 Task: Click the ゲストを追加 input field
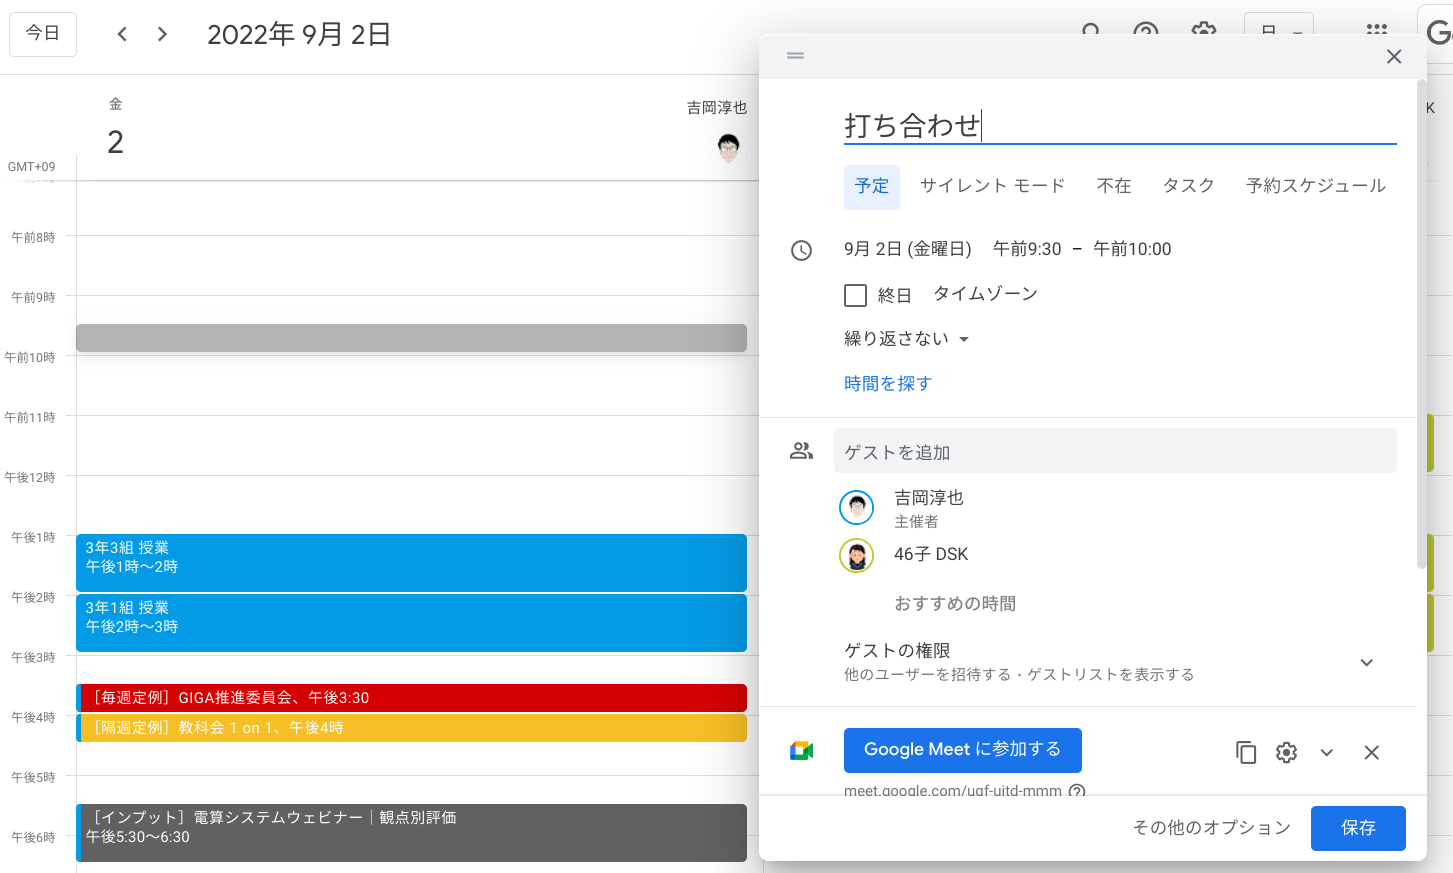(1115, 451)
